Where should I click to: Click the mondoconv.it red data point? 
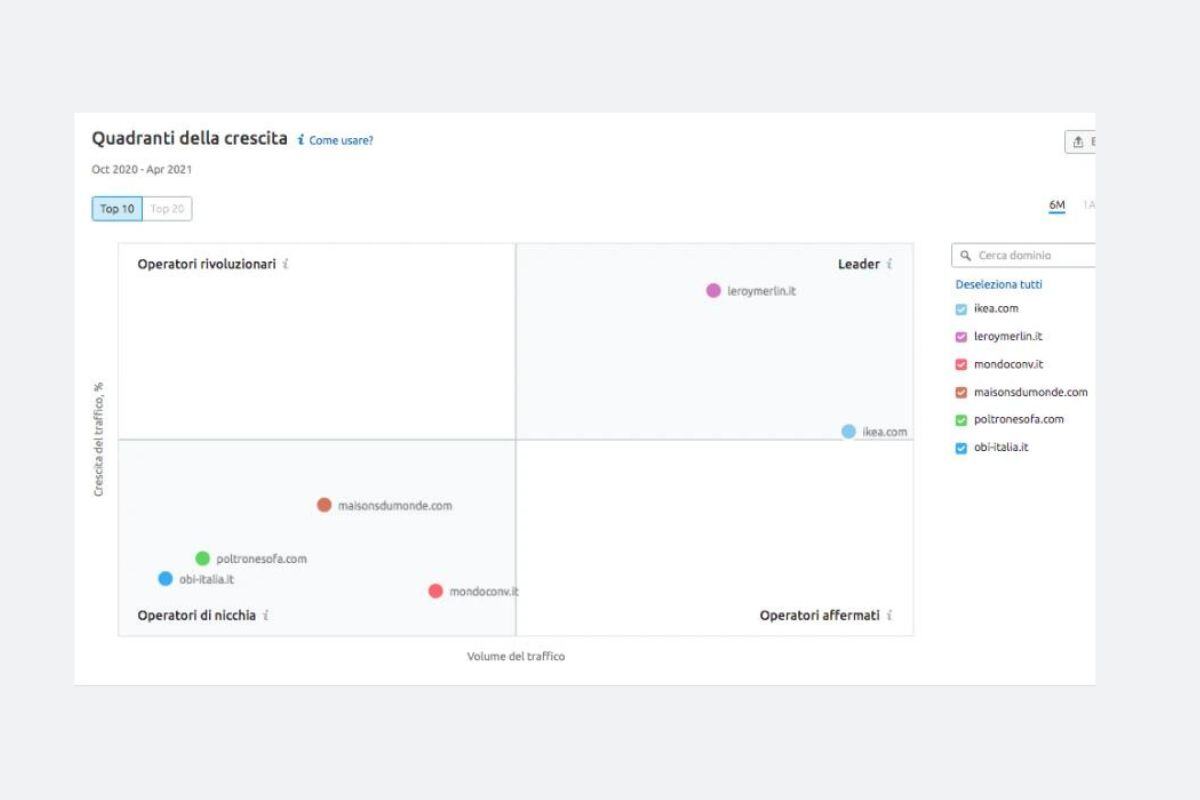click(x=436, y=591)
